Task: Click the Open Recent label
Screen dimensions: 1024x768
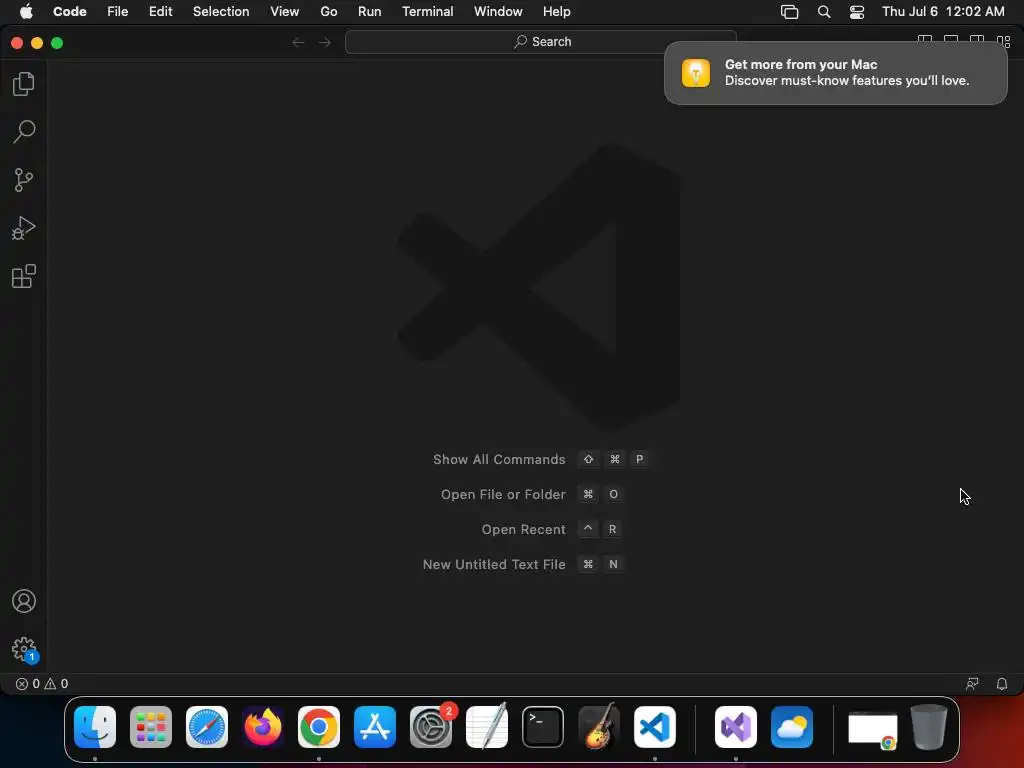Action: (523, 530)
